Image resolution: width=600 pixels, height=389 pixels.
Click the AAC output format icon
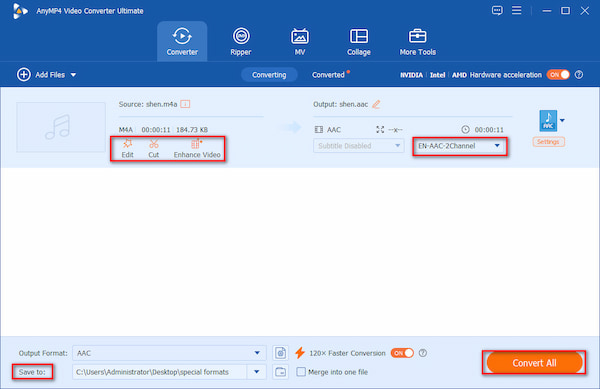coord(548,120)
